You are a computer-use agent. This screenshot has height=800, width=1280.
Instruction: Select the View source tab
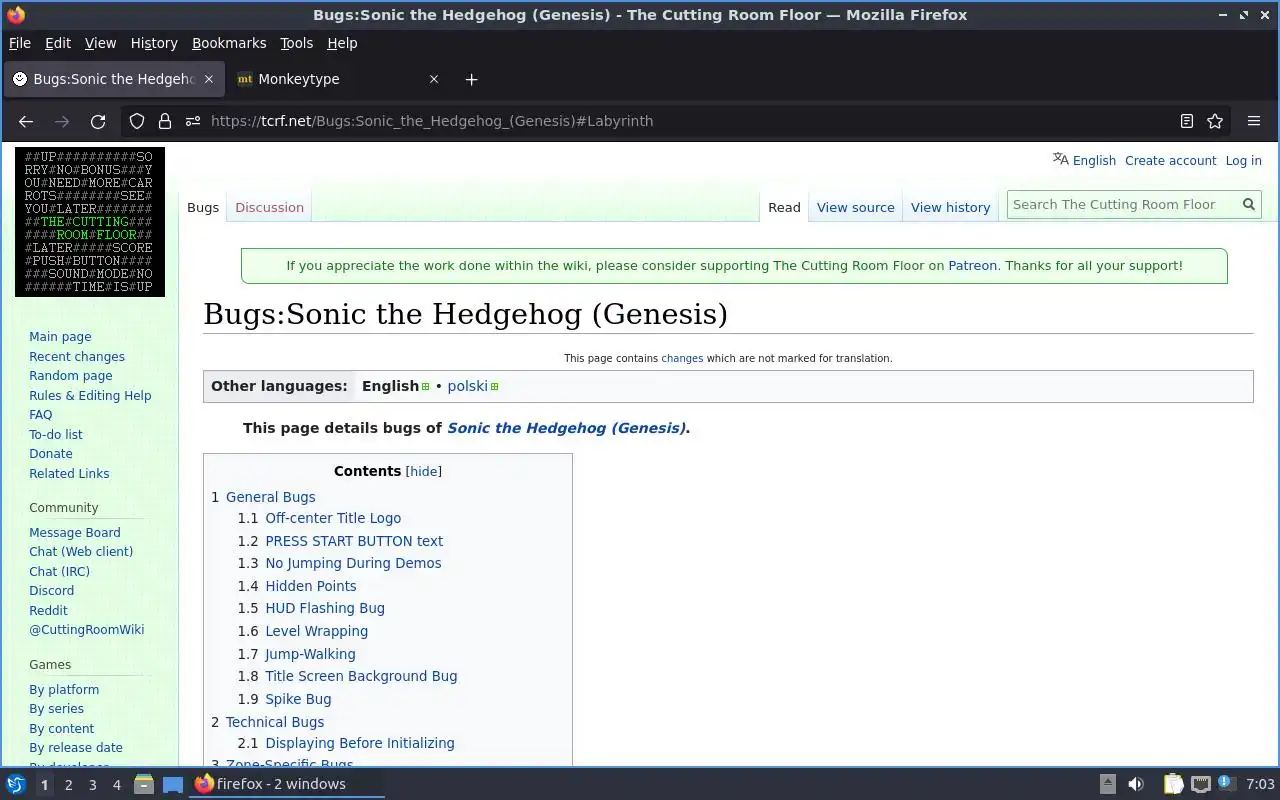[x=856, y=207]
